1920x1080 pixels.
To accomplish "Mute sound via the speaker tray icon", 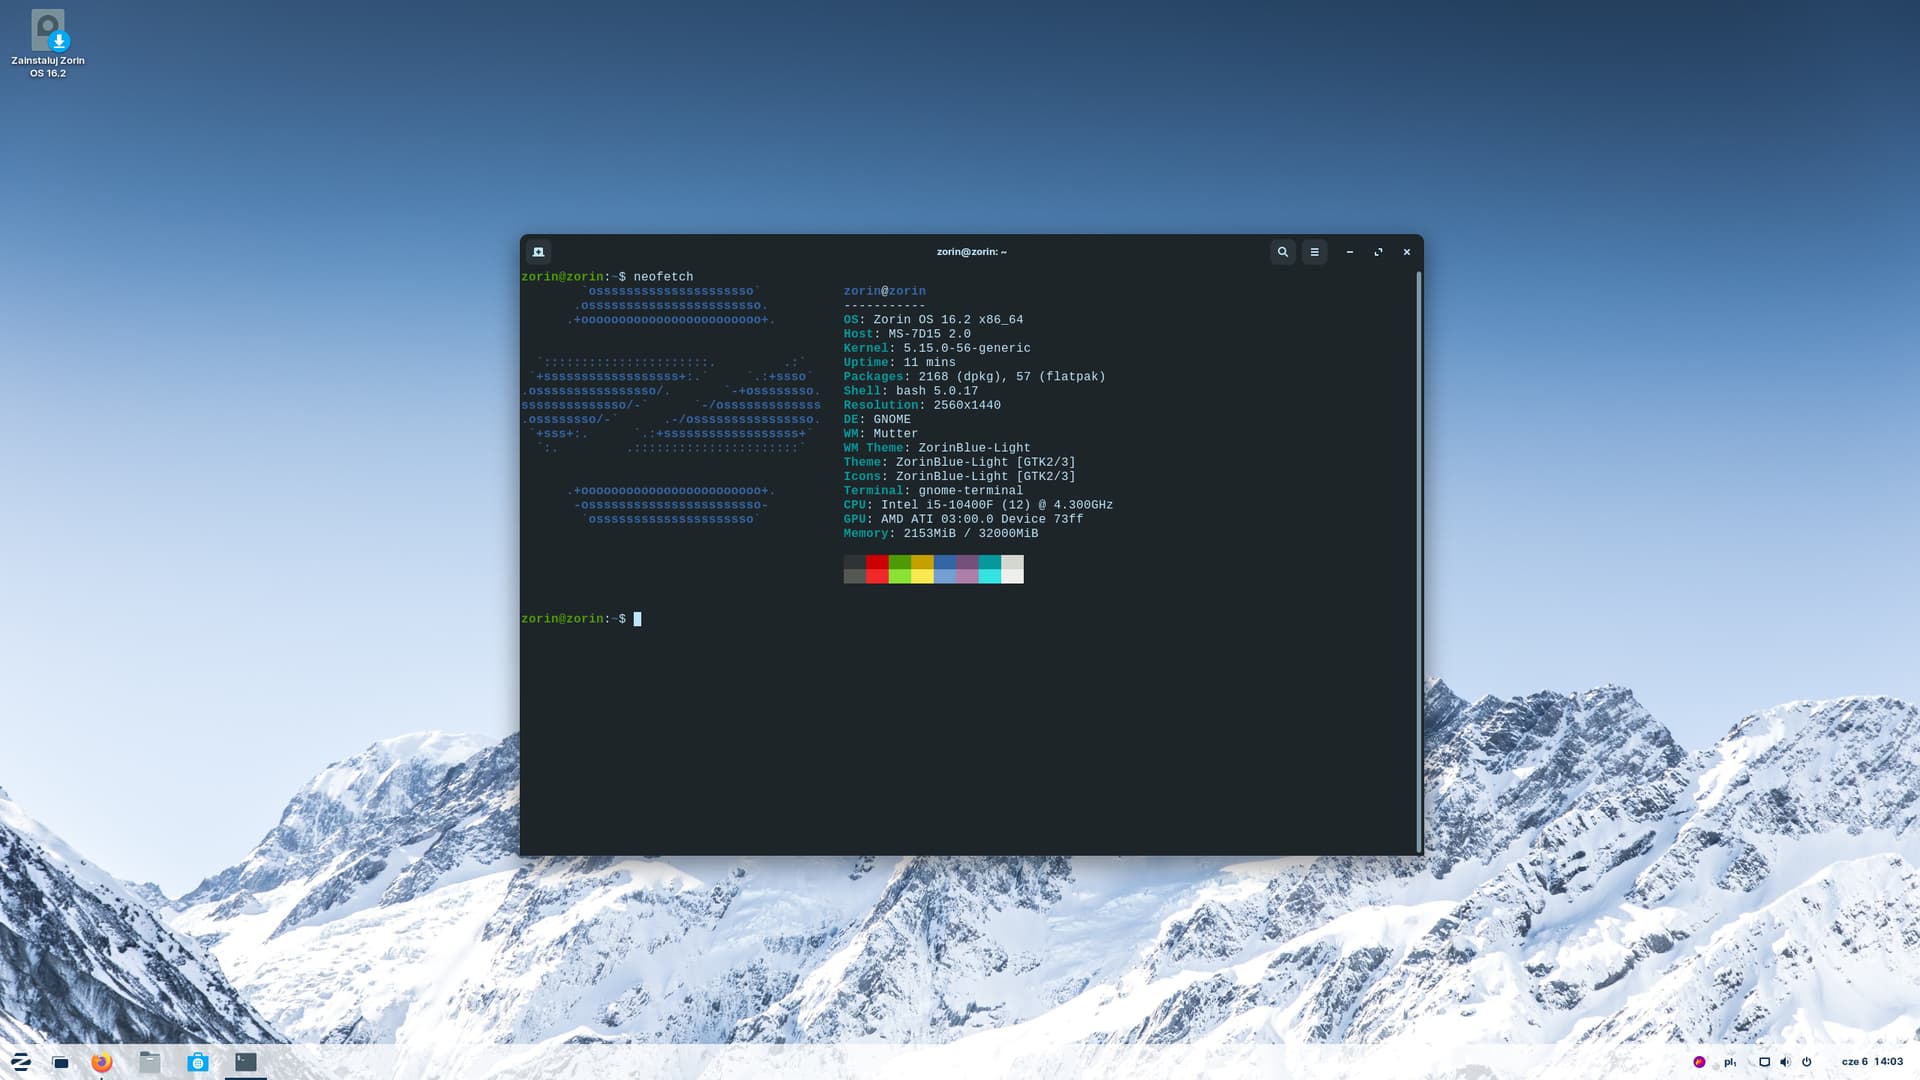I will 1785,1062.
